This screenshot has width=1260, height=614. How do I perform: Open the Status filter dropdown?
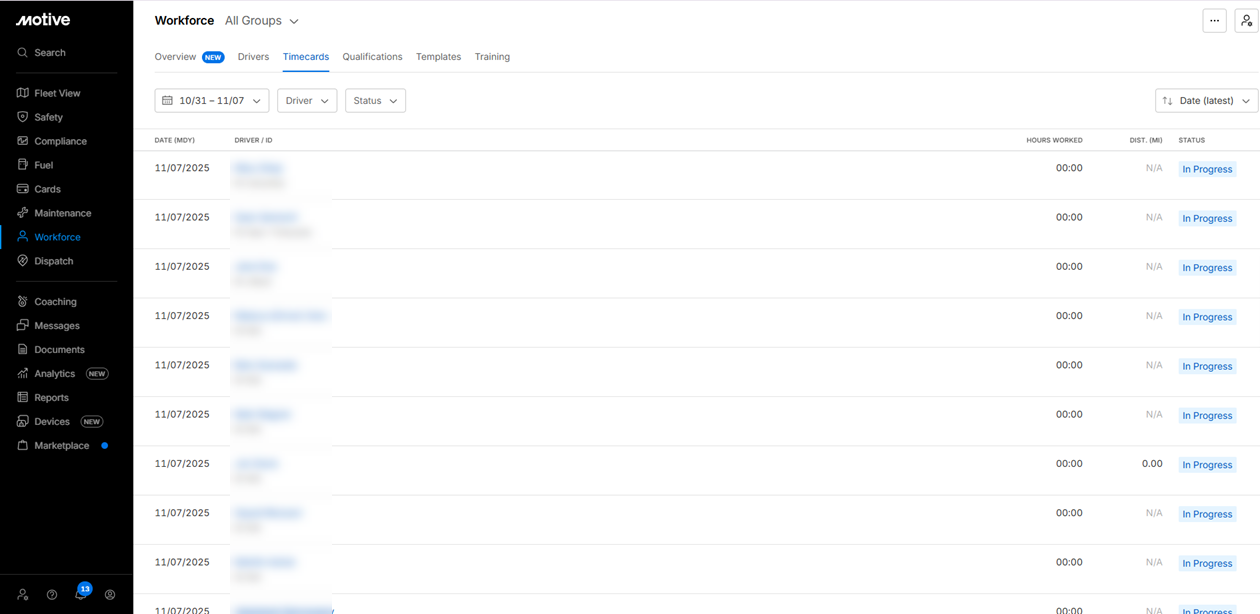pos(375,101)
